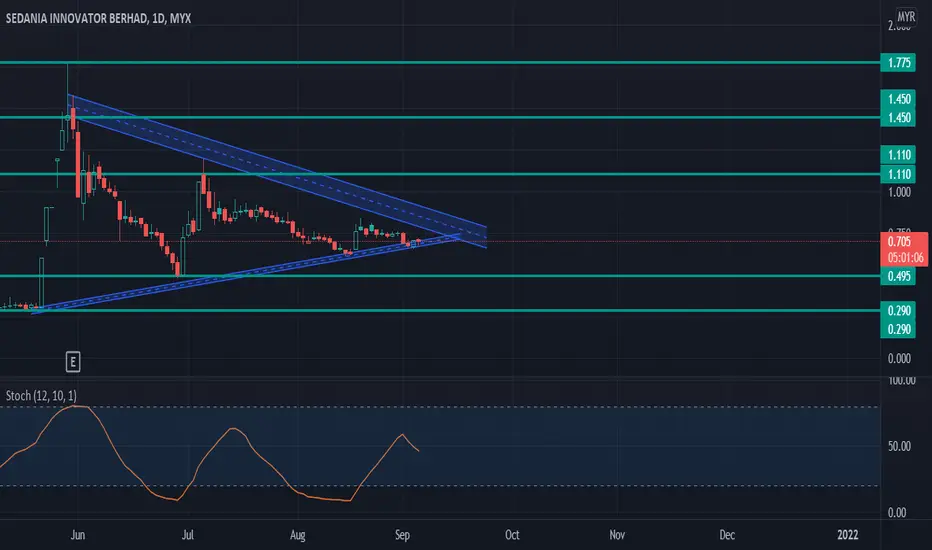932x550 pixels.
Task: Click the SEDANIA INNOVATOR BERHAD chart title
Action: tap(98, 18)
